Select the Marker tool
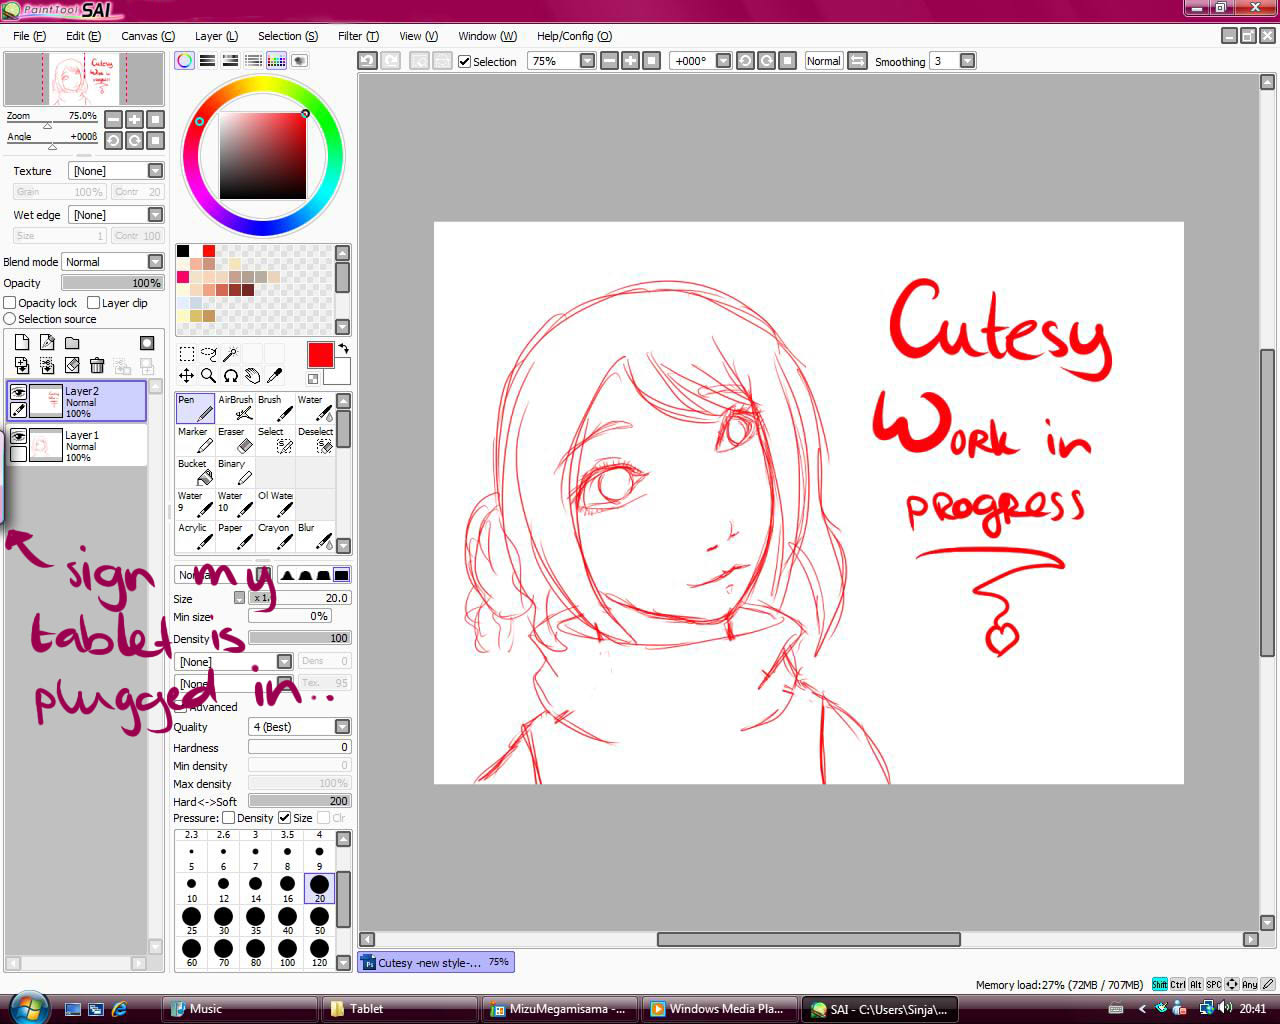Screen dimensions: 1280x1024 click(195, 440)
